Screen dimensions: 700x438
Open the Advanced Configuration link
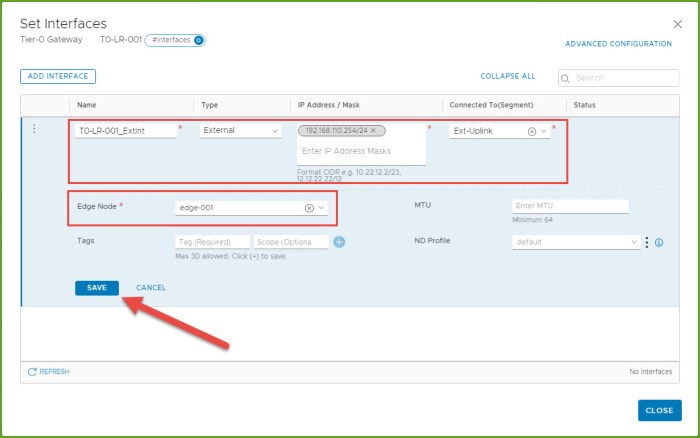click(618, 44)
